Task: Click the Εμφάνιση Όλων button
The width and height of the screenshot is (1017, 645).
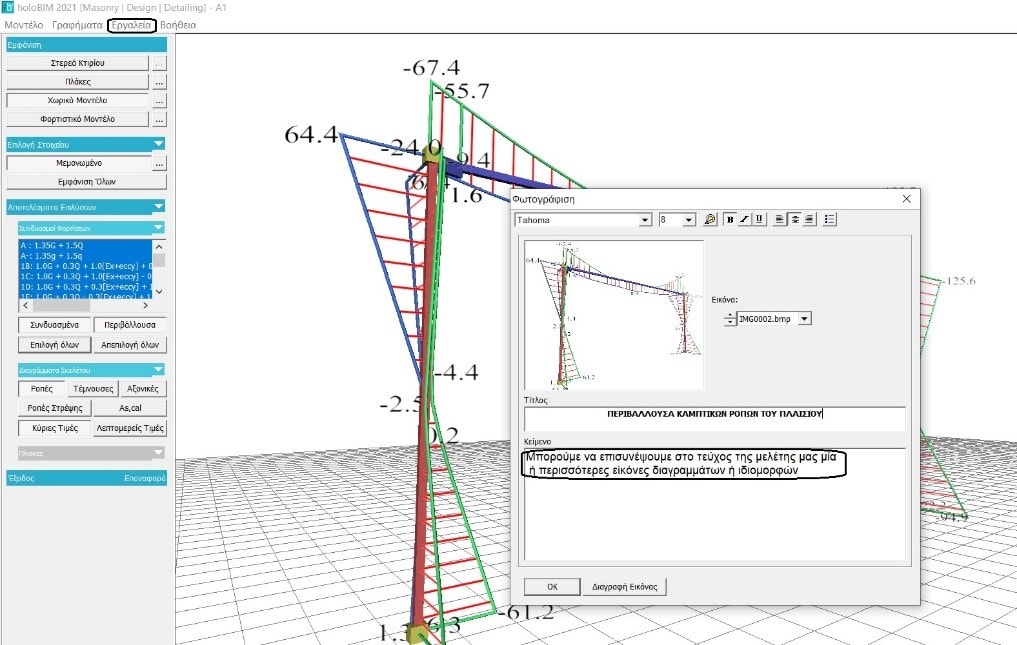Action: [86, 182]
